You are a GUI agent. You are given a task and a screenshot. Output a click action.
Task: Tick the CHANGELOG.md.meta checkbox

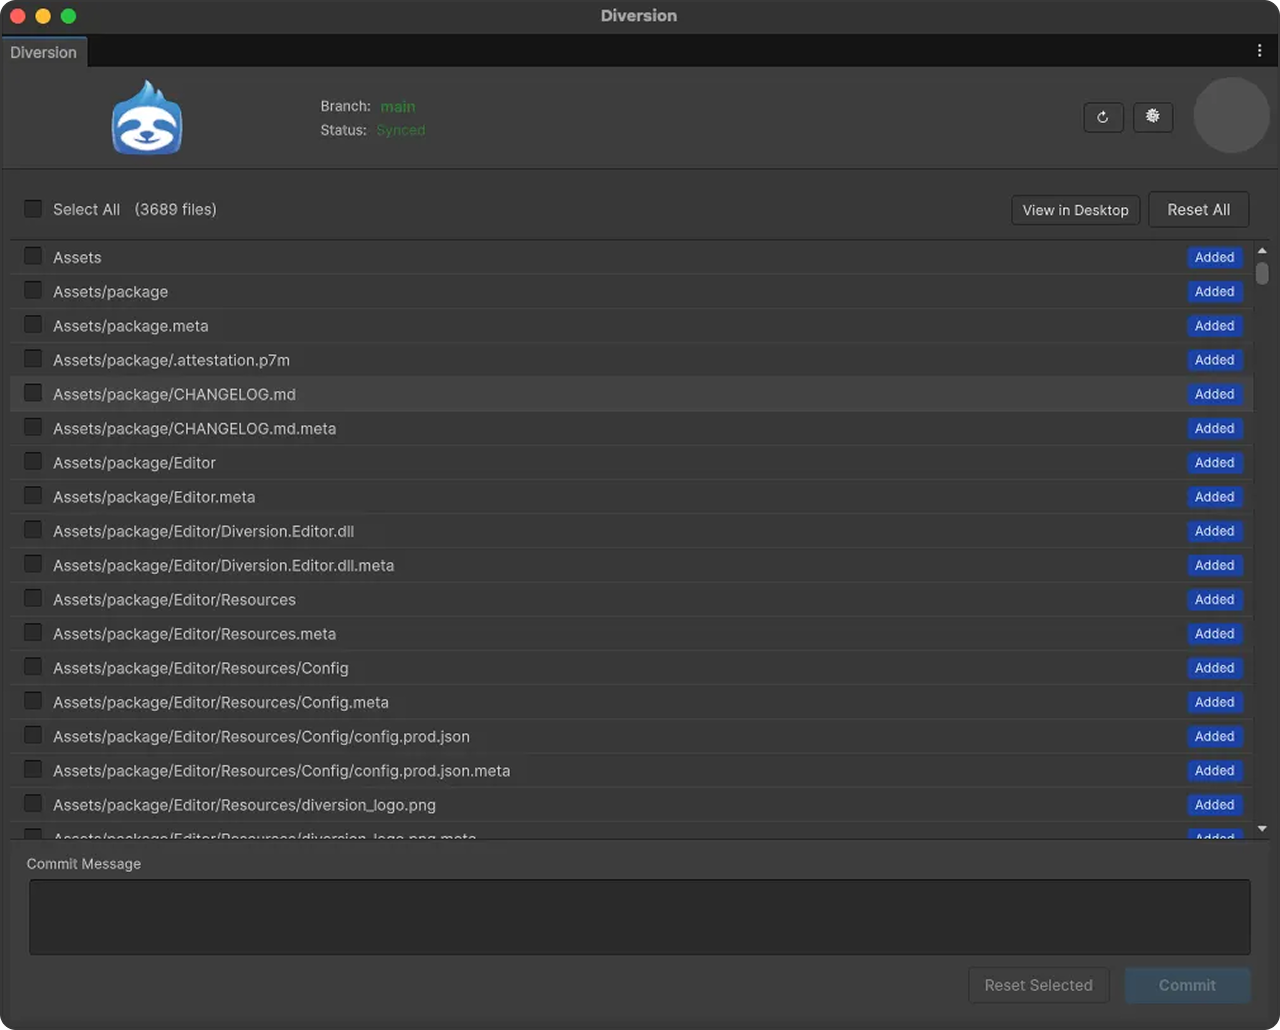click(33, 427)
